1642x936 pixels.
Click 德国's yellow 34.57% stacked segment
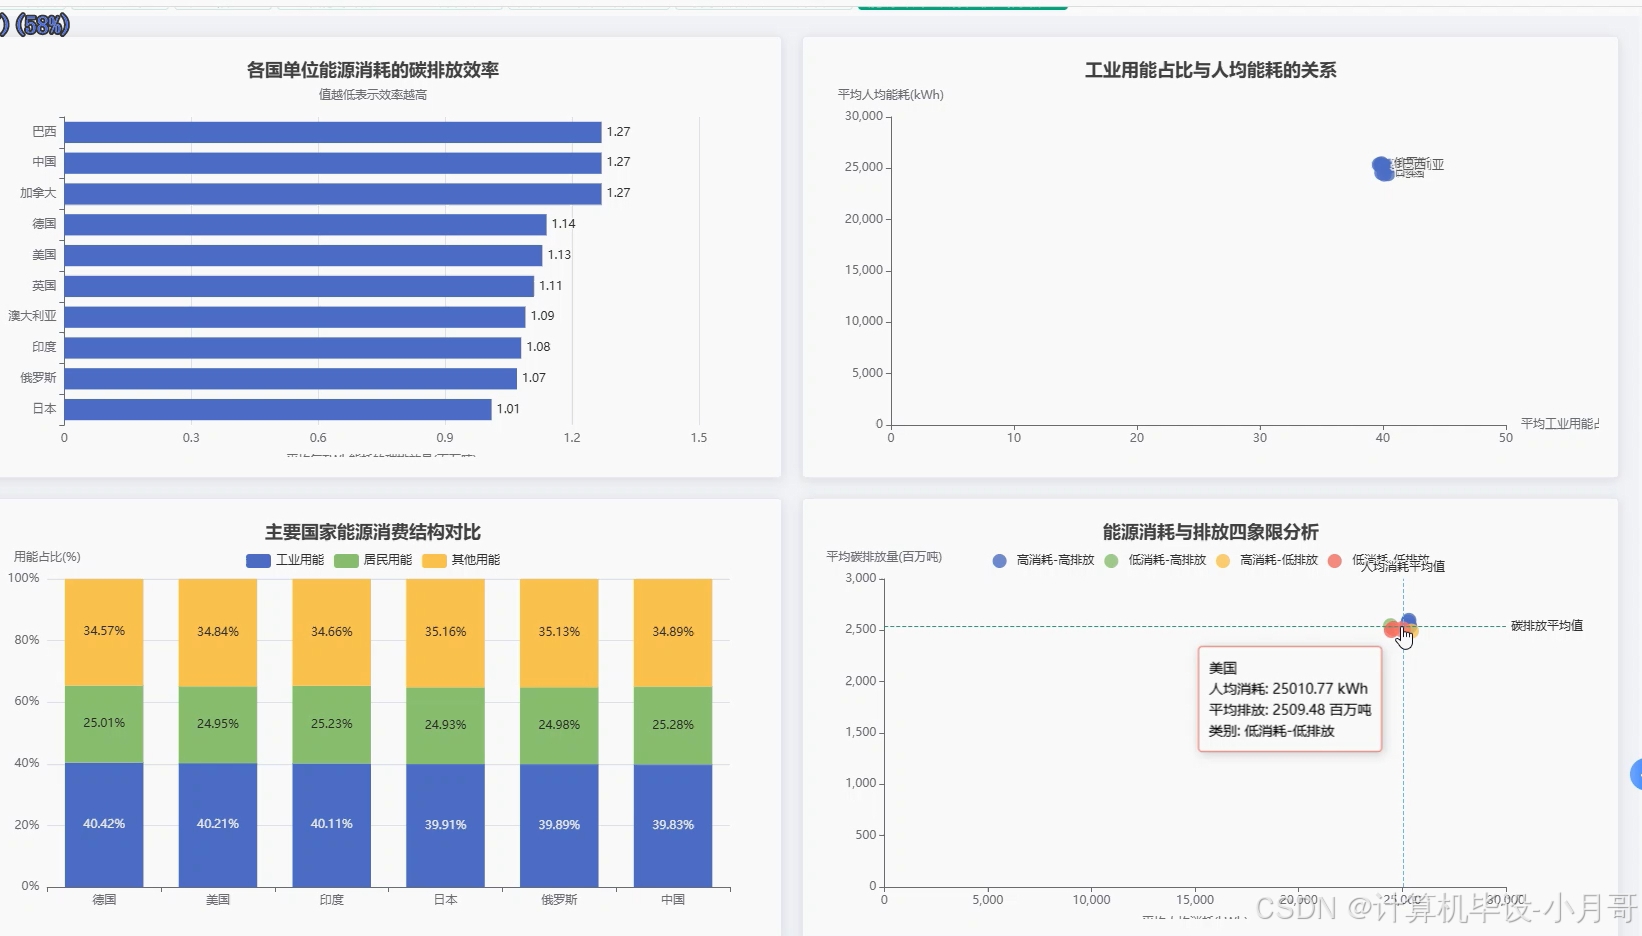[x=104, y=632]
